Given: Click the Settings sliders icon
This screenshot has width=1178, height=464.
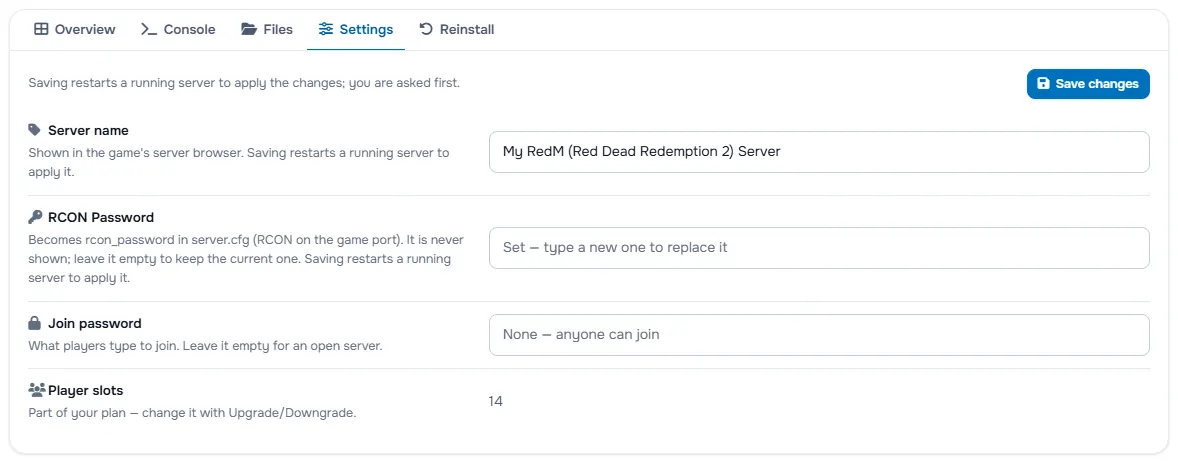Looking at the screenshot, I should [x=326, y=29].
